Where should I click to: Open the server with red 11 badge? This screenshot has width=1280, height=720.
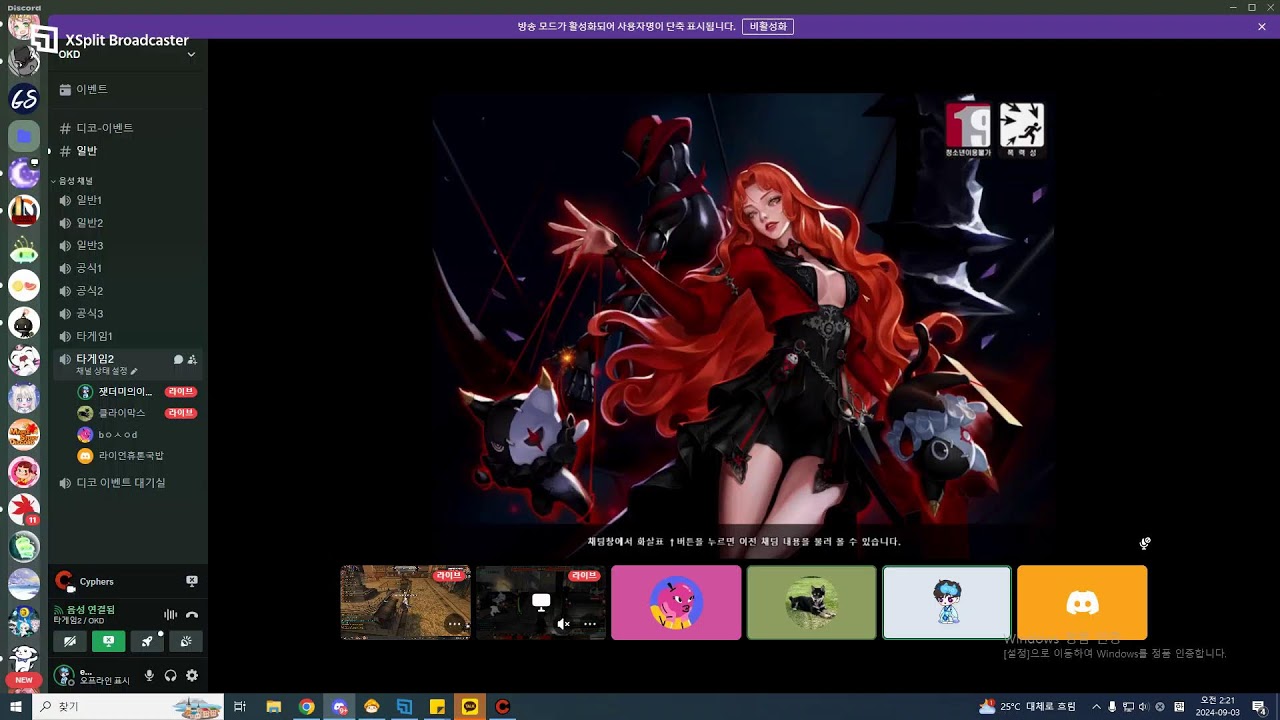(24, 510)
